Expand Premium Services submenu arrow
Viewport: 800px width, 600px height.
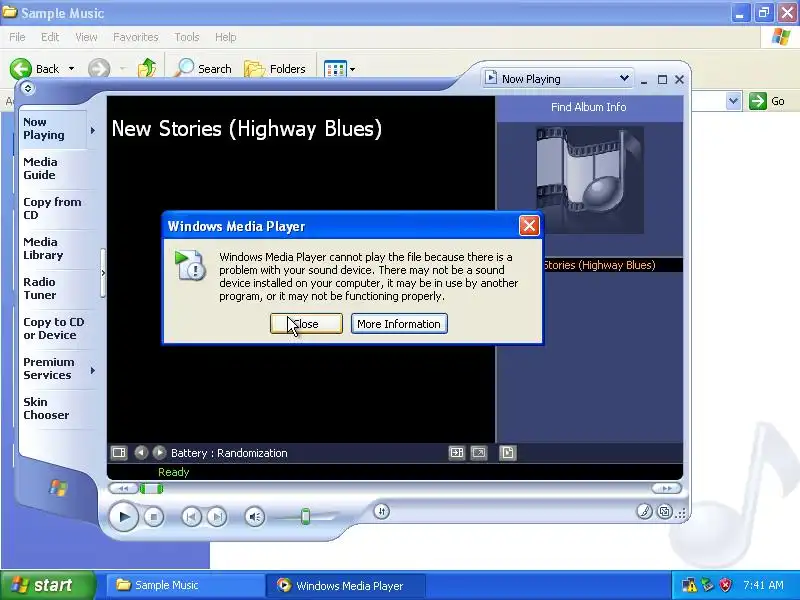click(93, 370)
